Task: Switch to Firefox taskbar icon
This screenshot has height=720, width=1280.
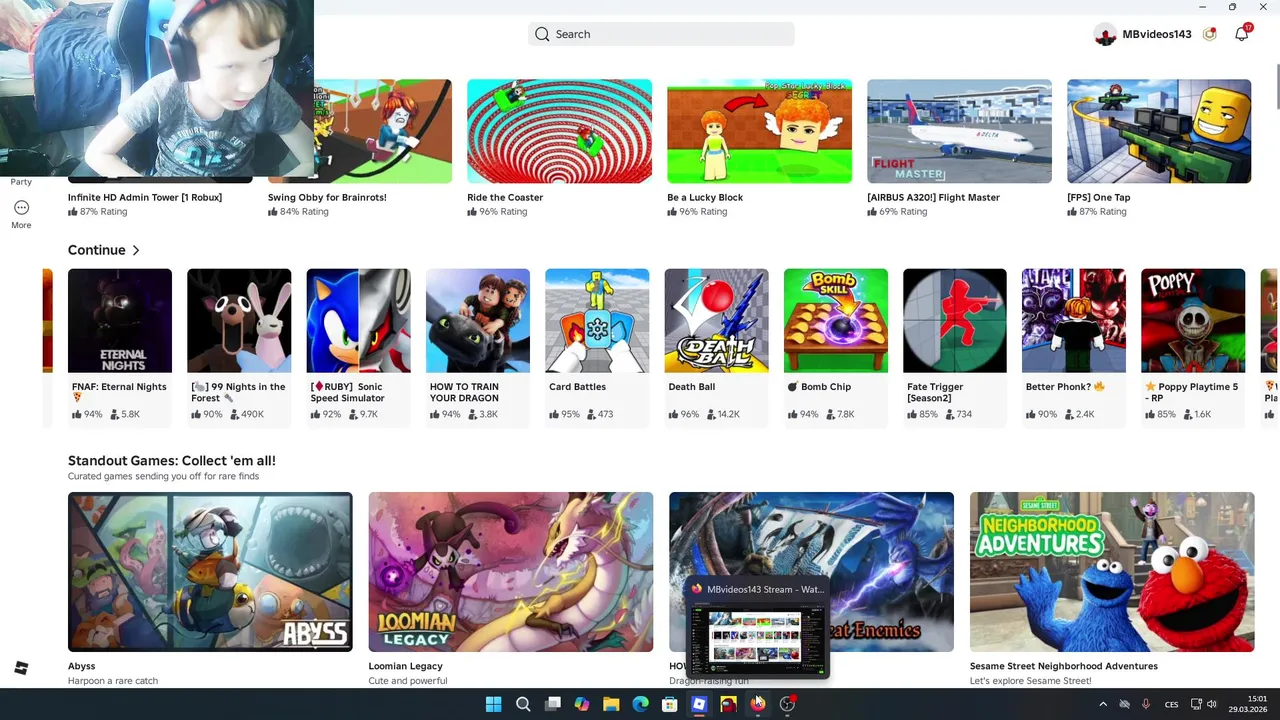Action: [x=758, y=704]
